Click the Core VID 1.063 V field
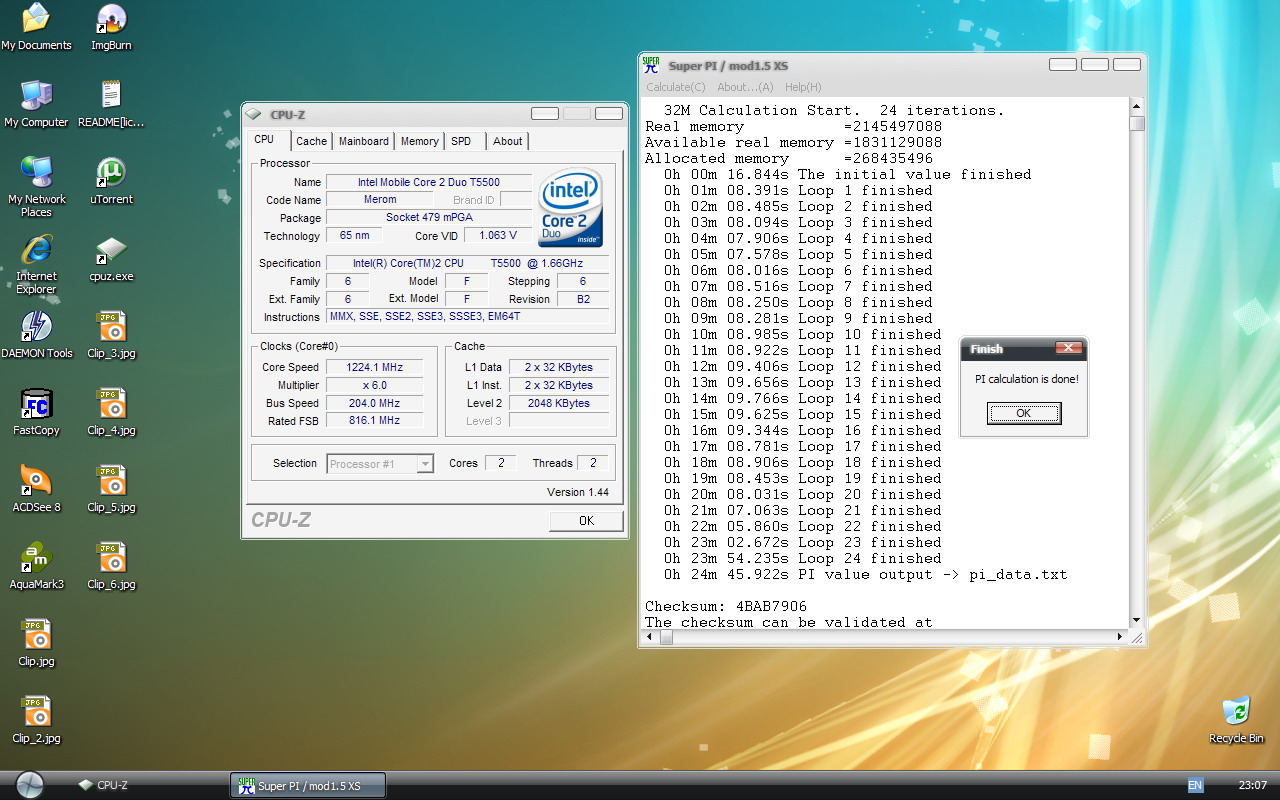 click(498, 236)
